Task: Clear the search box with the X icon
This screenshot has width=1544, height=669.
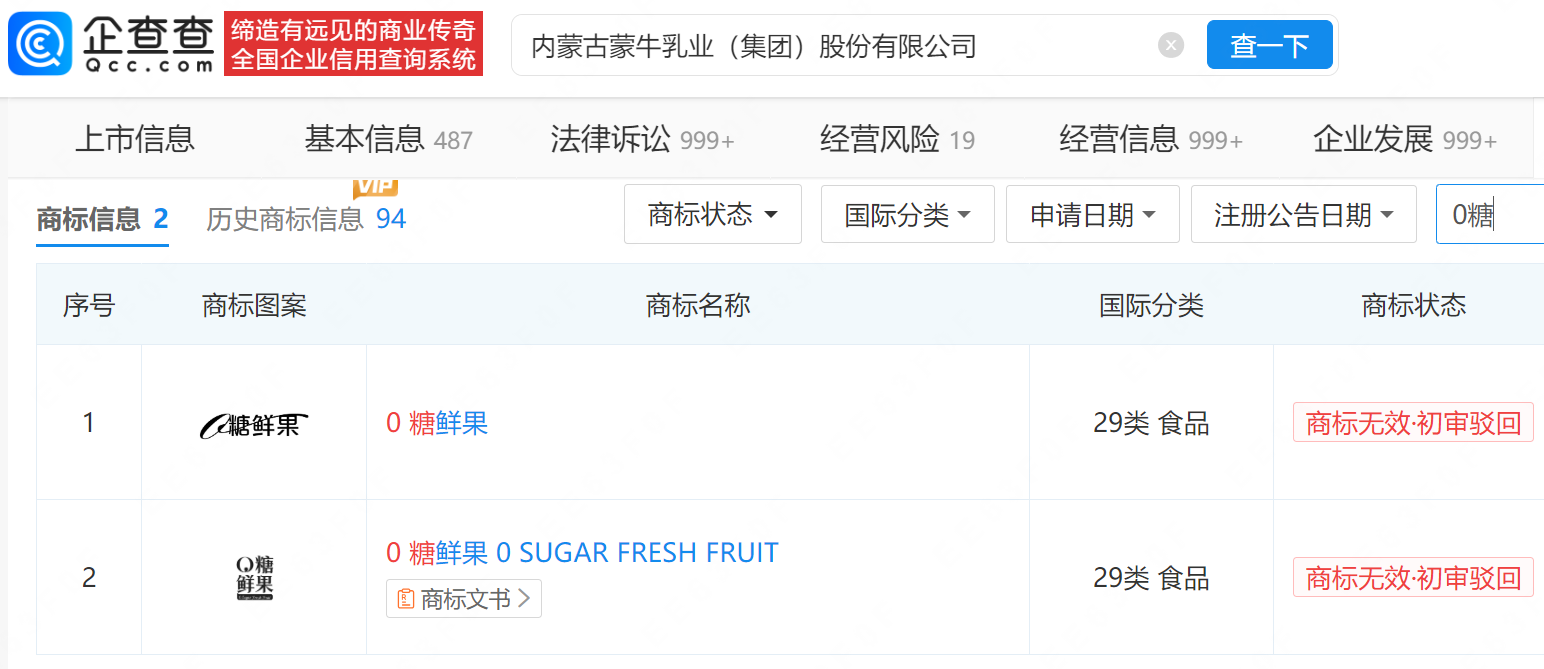Action: [x=1171, y=45]
